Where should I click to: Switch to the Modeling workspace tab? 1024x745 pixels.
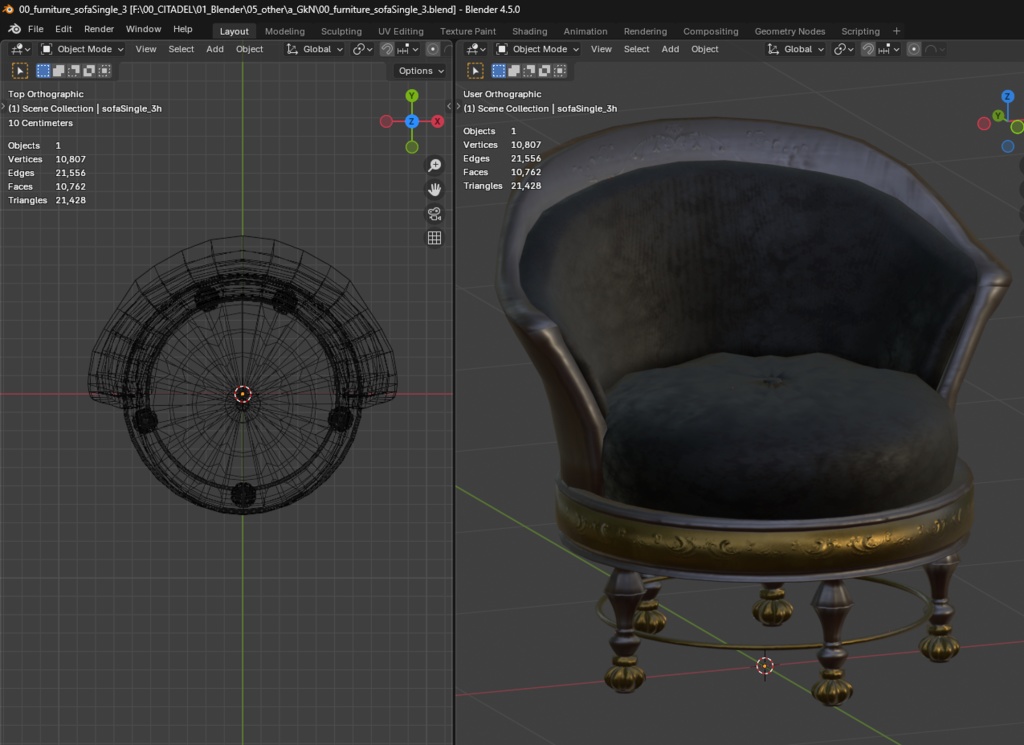285,31
